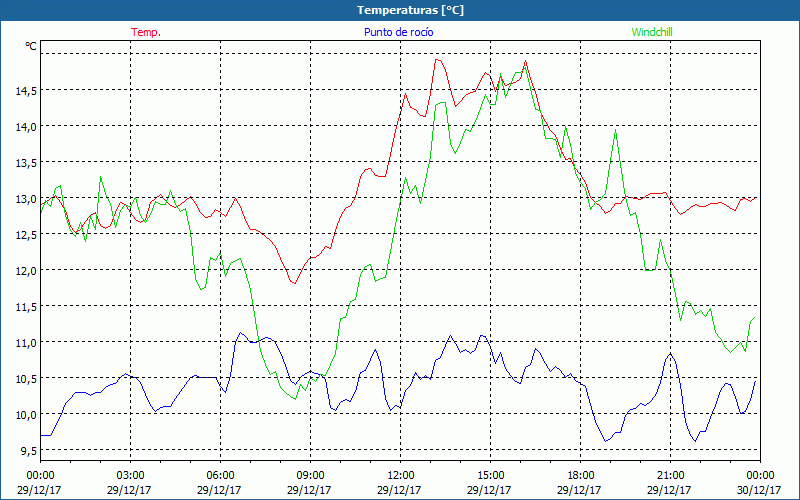The height and width of the screenshot is (500, 800).
Task: Click the 06:00 time axis label
Action: point(220,476)
